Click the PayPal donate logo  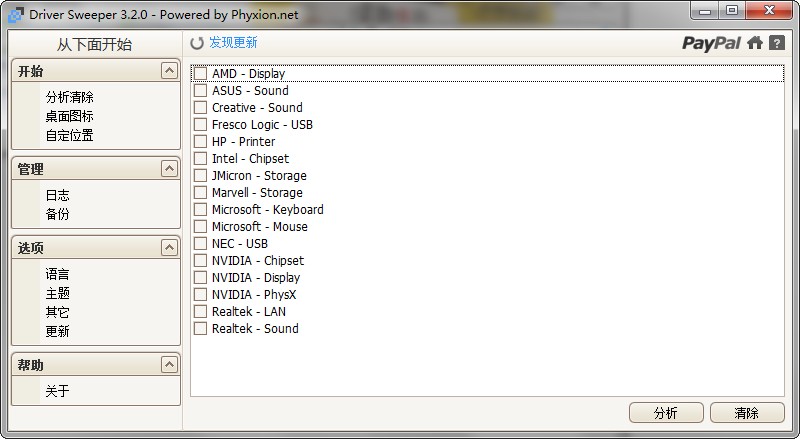711,43
